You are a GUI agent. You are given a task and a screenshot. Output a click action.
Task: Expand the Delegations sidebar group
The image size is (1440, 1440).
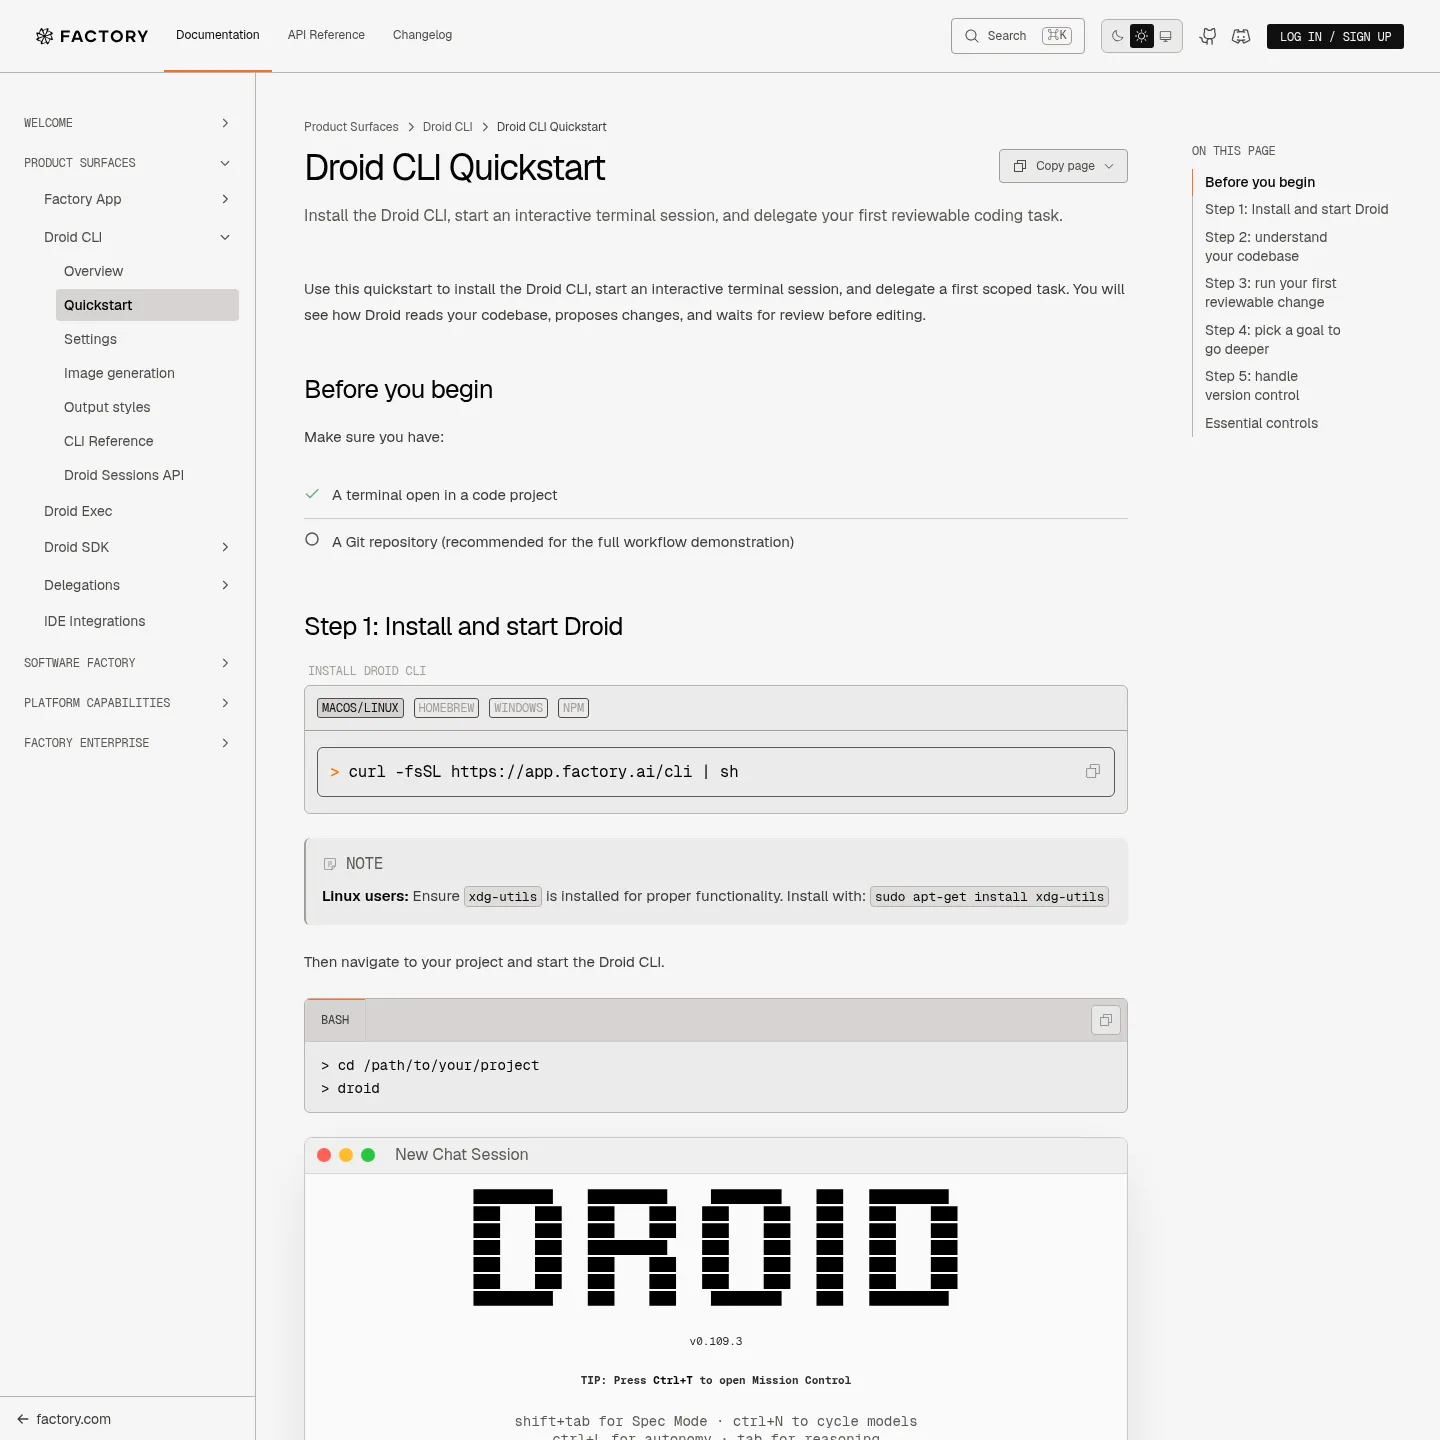(225, 585)
